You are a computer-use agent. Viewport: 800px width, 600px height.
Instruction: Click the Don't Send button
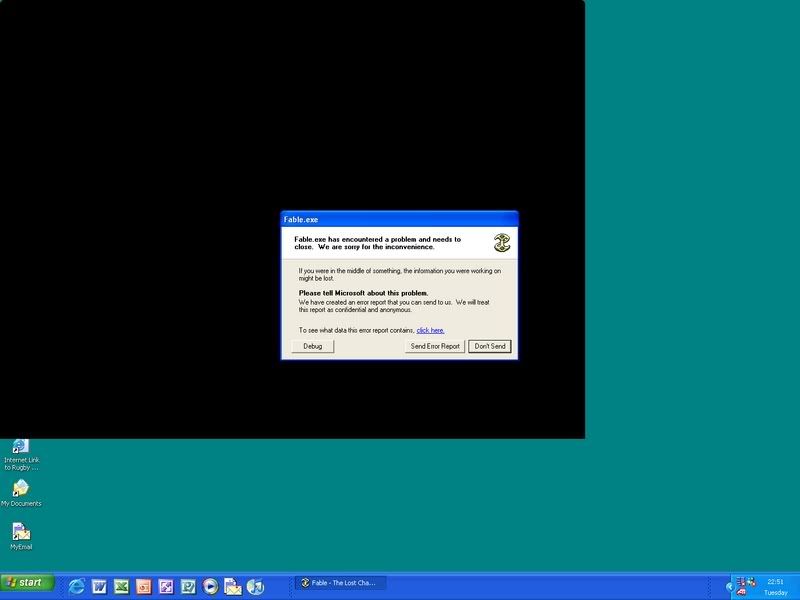[490, 346]
